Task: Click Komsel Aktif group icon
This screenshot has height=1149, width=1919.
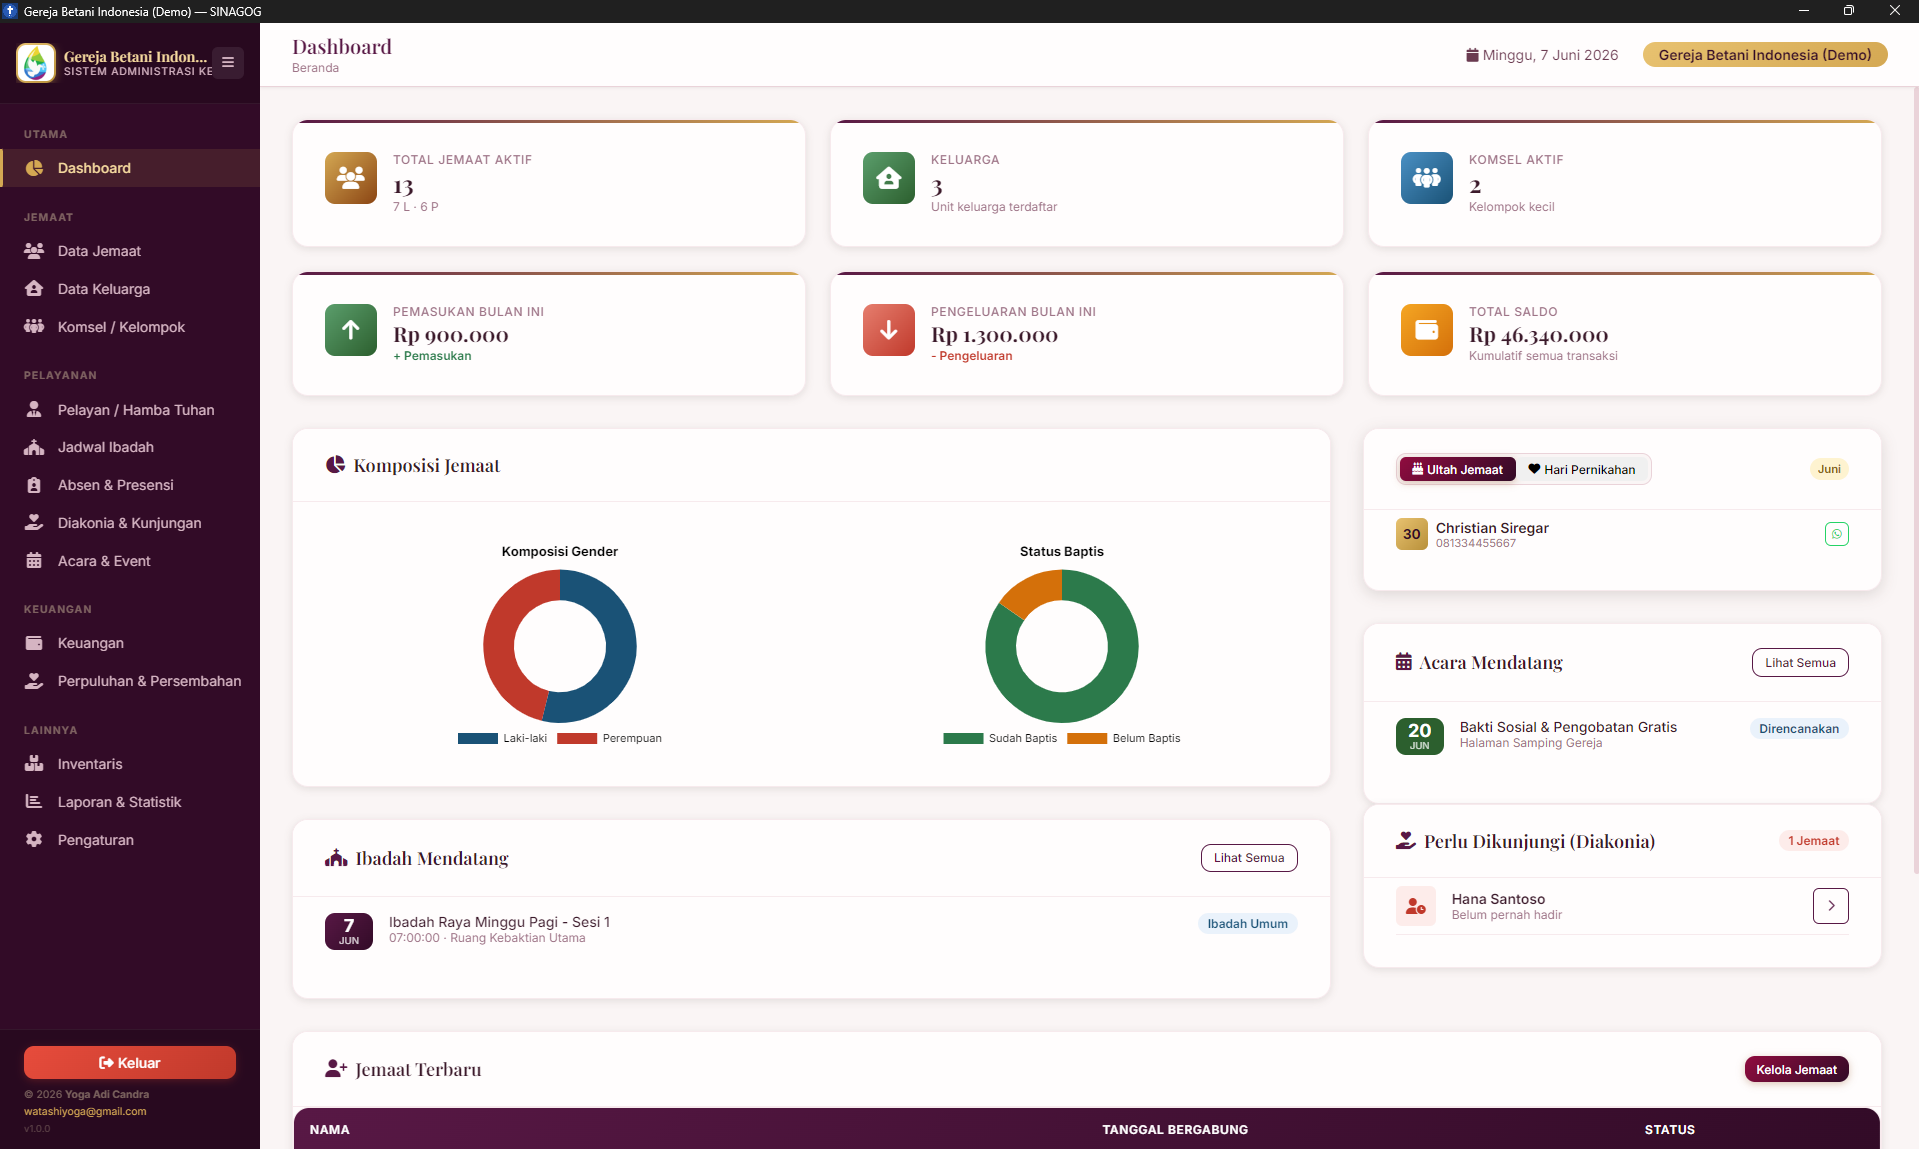Action: [x=1427, y=178]
